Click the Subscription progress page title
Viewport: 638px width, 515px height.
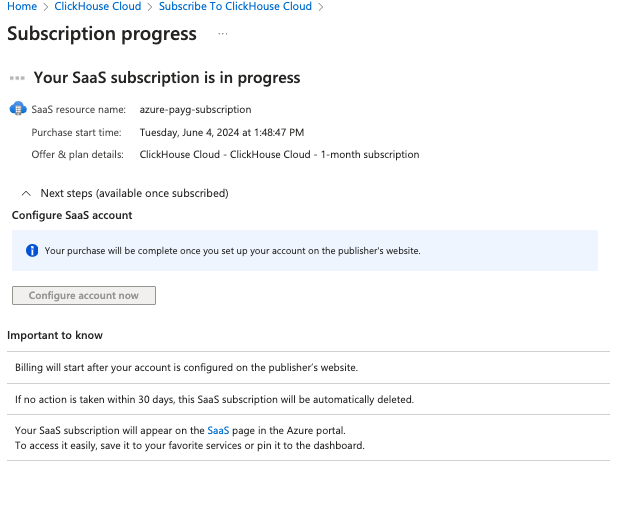tap(102, 34)
